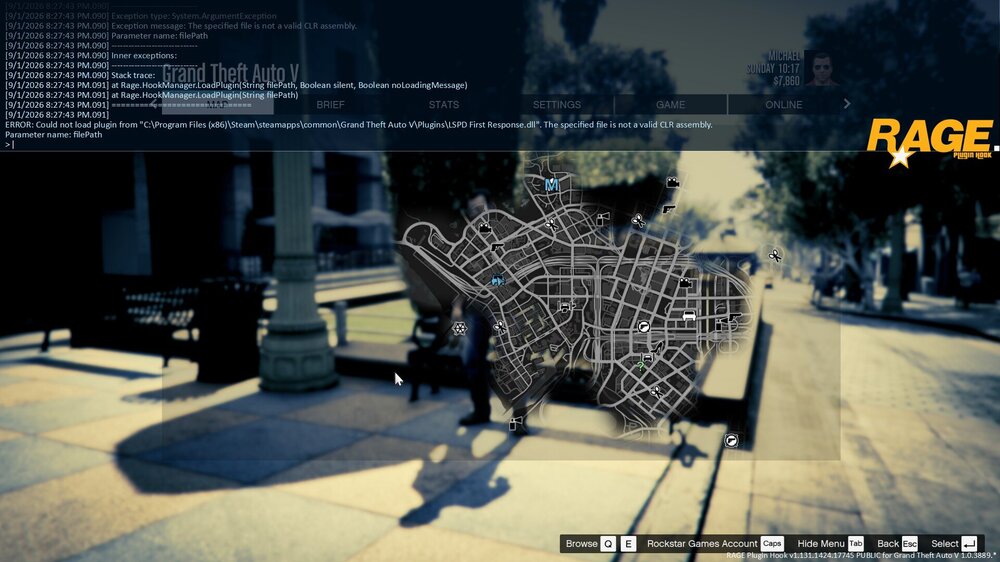Select Michael's house M blip on map
The width and height of the screenshot is (1000, 562).
(x=552, y=185)
